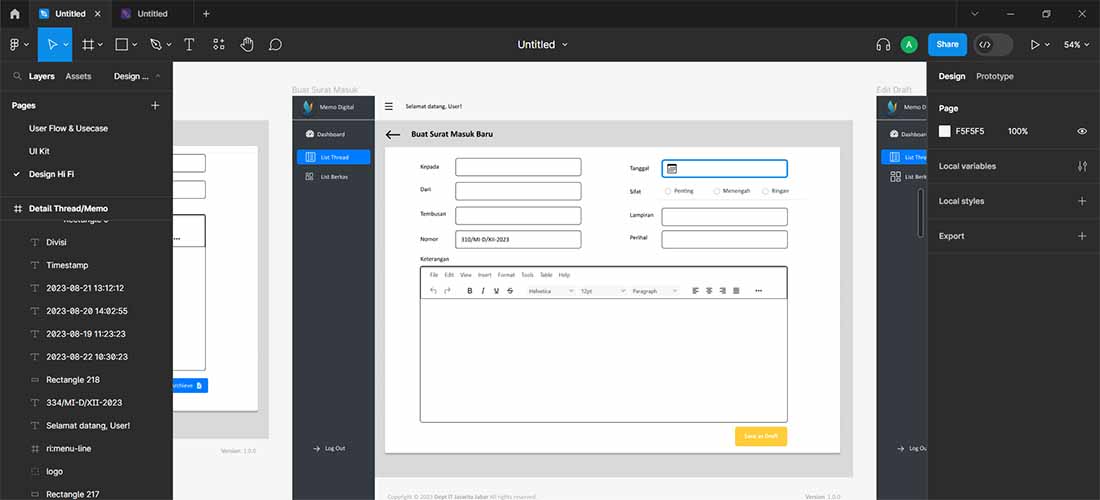This screenshot has height=500, width=1100.
Task: Click the home icon in tab bar
Action: pyautogui.click(x=15, y=13)
